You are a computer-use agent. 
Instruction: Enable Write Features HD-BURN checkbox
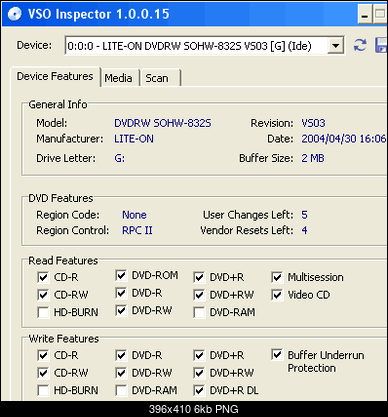click(43, 390)
